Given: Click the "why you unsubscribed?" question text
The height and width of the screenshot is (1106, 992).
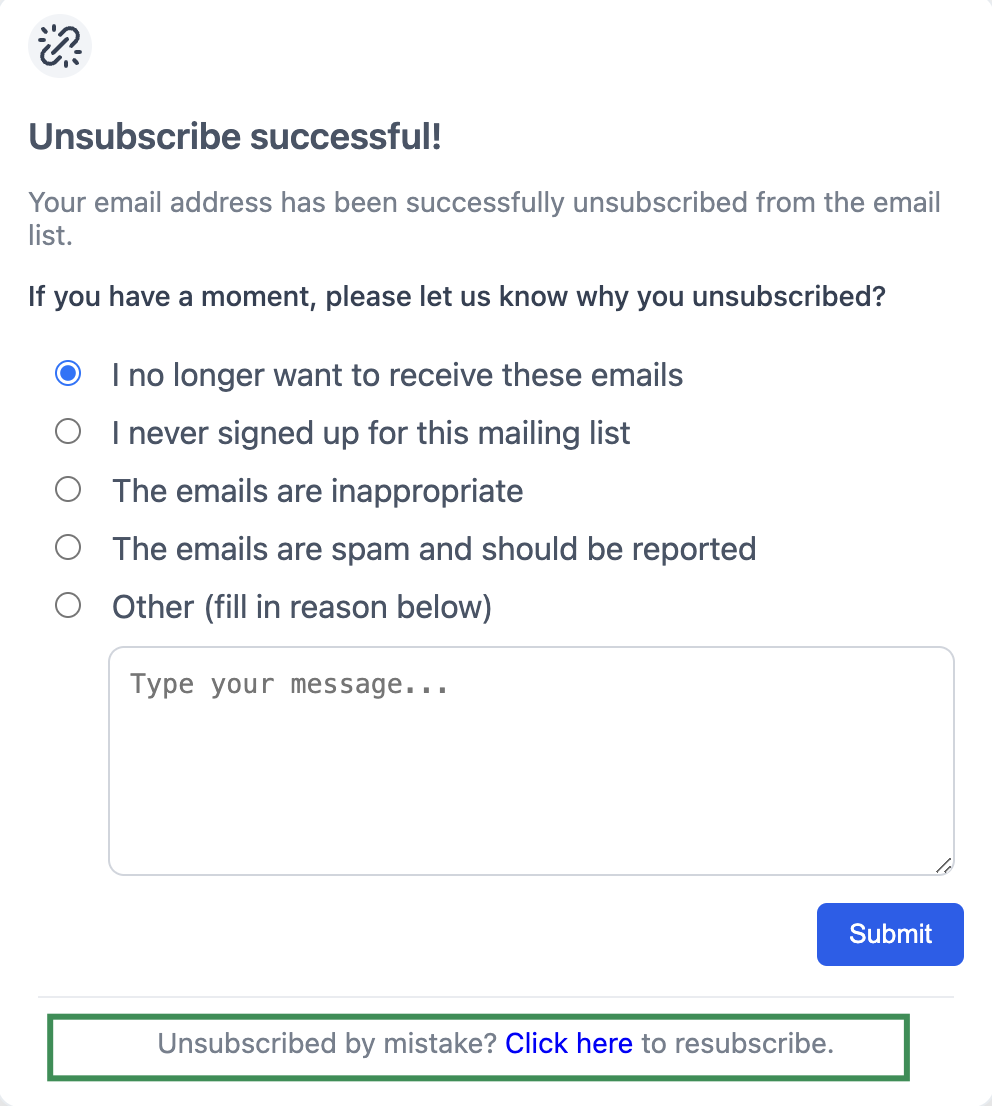Looking at the screenshot, I should [x=456, y=297].
